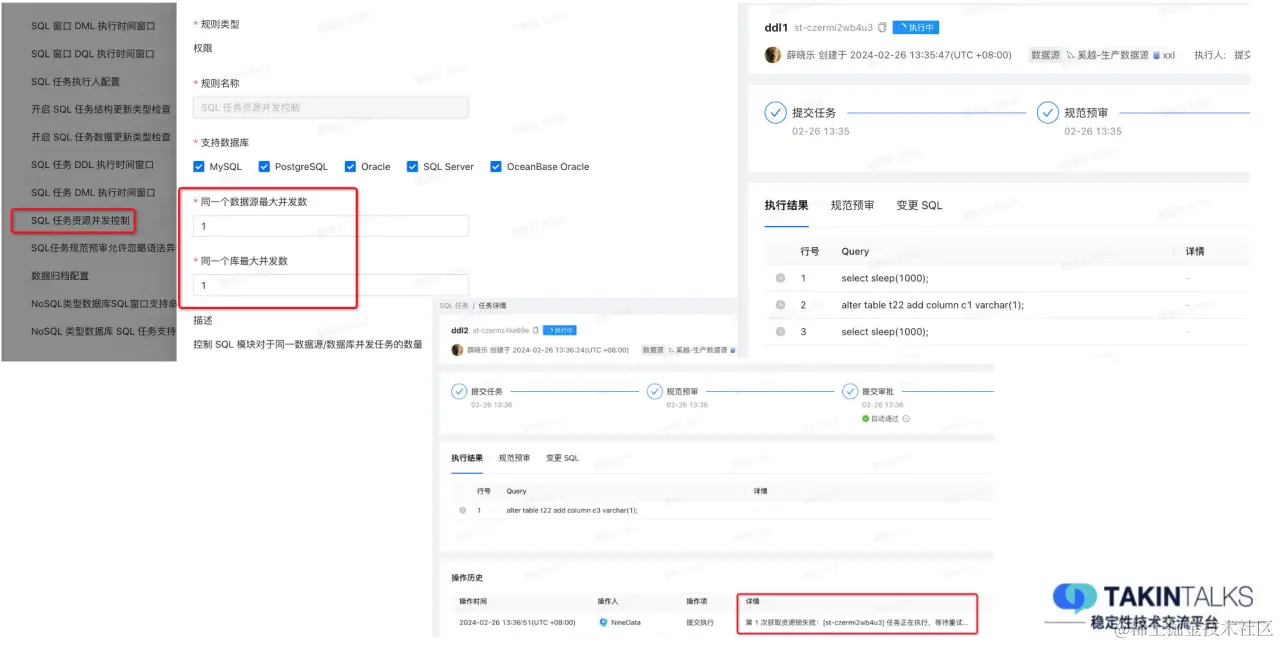1280x645 pixels.
Task: Uncheck the MySQL database checkbox
Action: [x=198, y=167]
